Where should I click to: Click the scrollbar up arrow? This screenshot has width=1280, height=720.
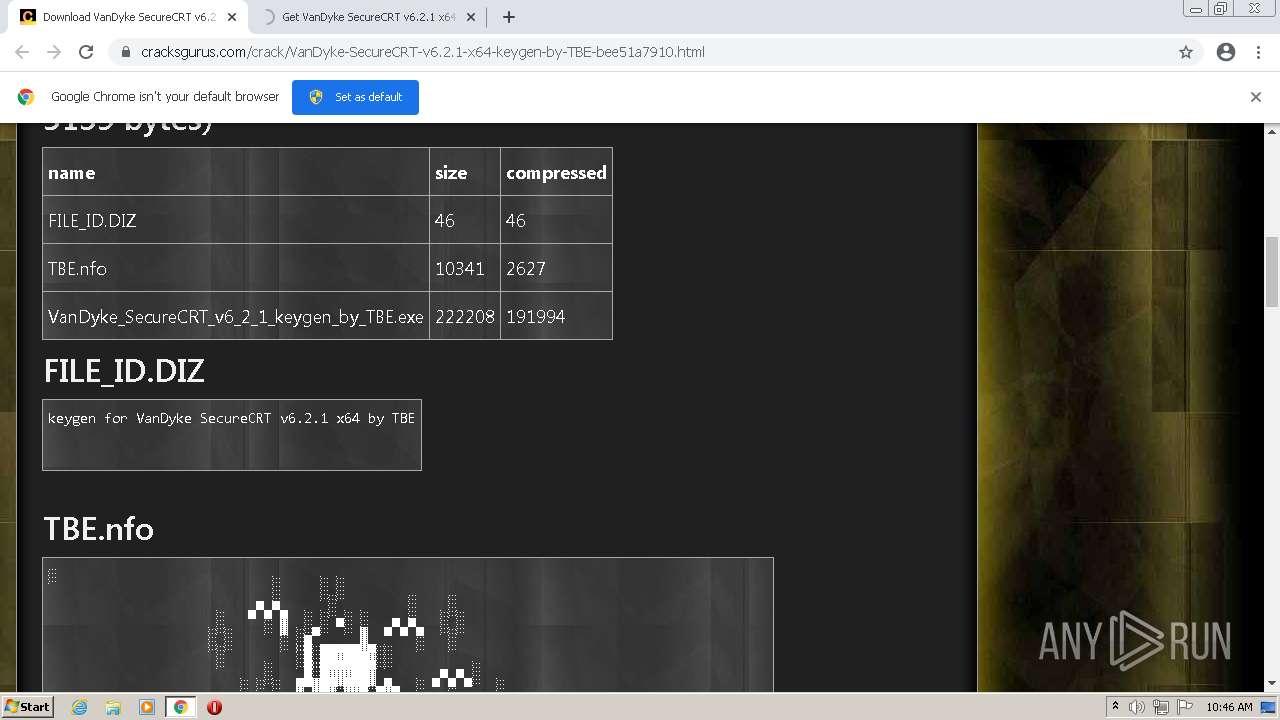coord(1272,131)
